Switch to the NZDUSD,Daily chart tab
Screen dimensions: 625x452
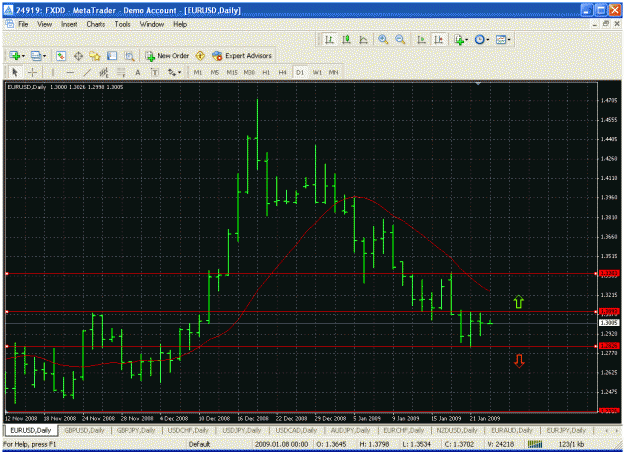(x=456, y=430)
